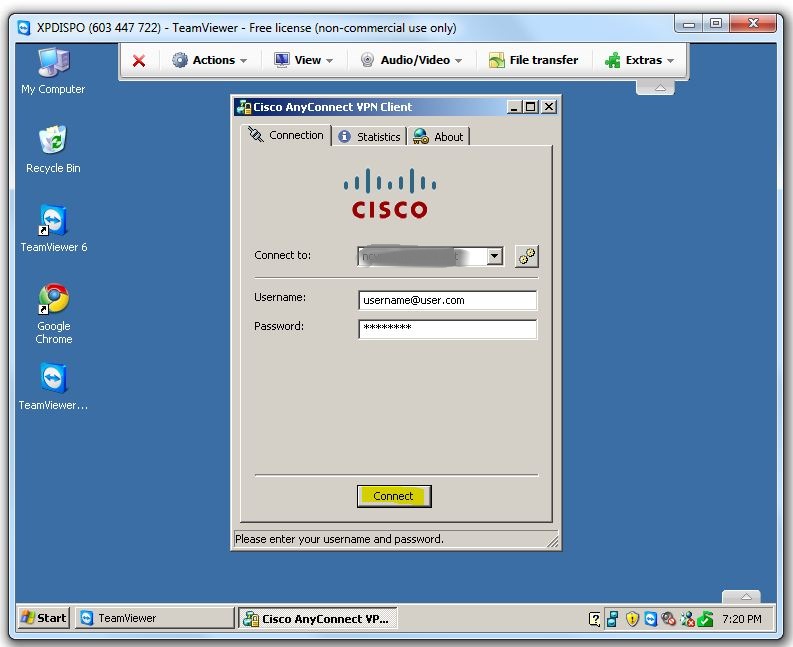Maximize the Cisco AnyConnect window
This screenshot has width=793, height=647.
point(531,107)
